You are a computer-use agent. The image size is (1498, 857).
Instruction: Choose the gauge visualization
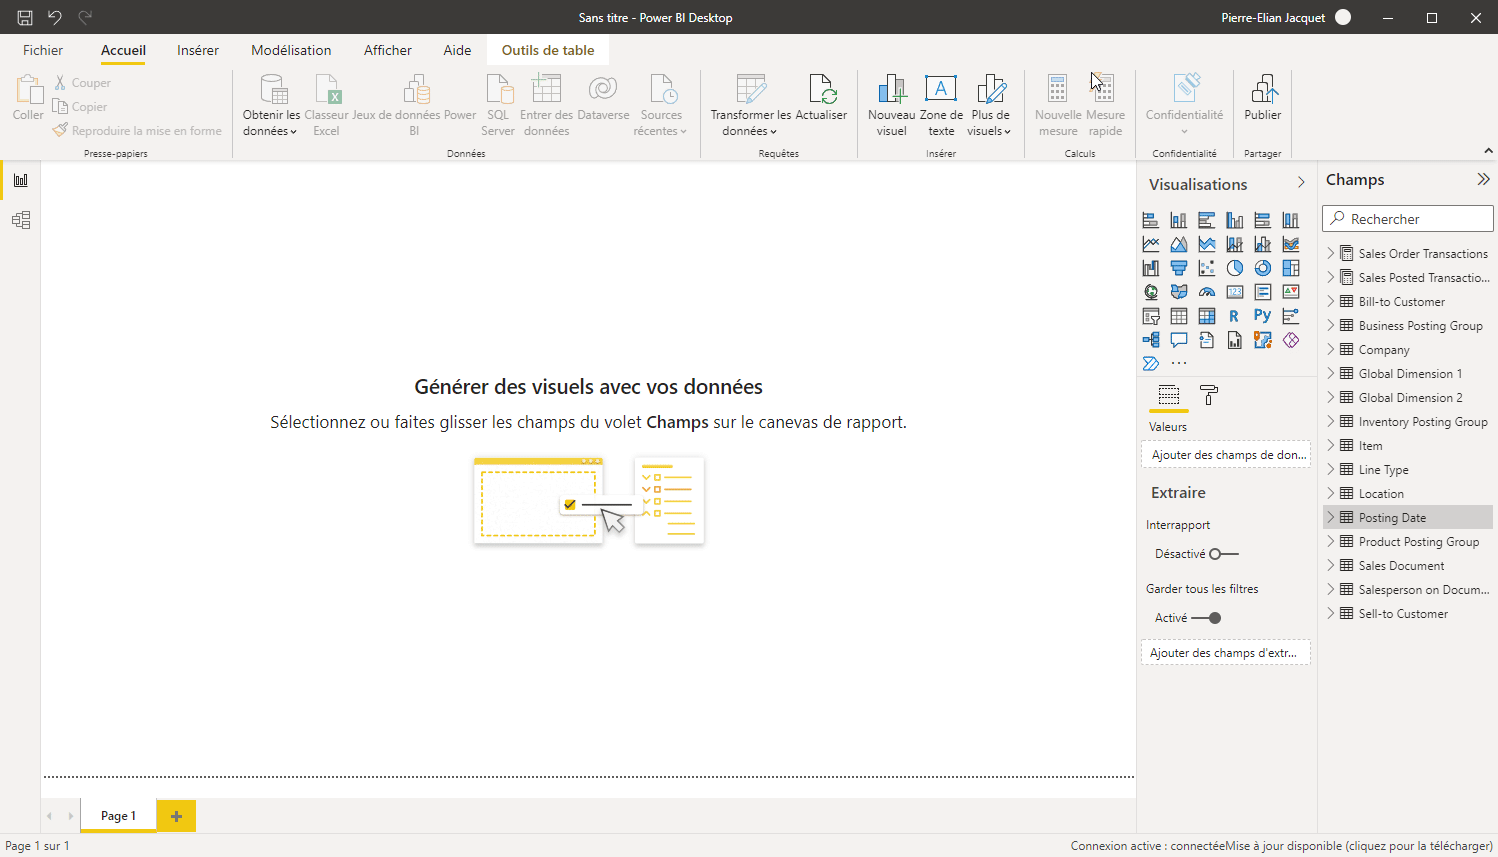(1207, 292)
